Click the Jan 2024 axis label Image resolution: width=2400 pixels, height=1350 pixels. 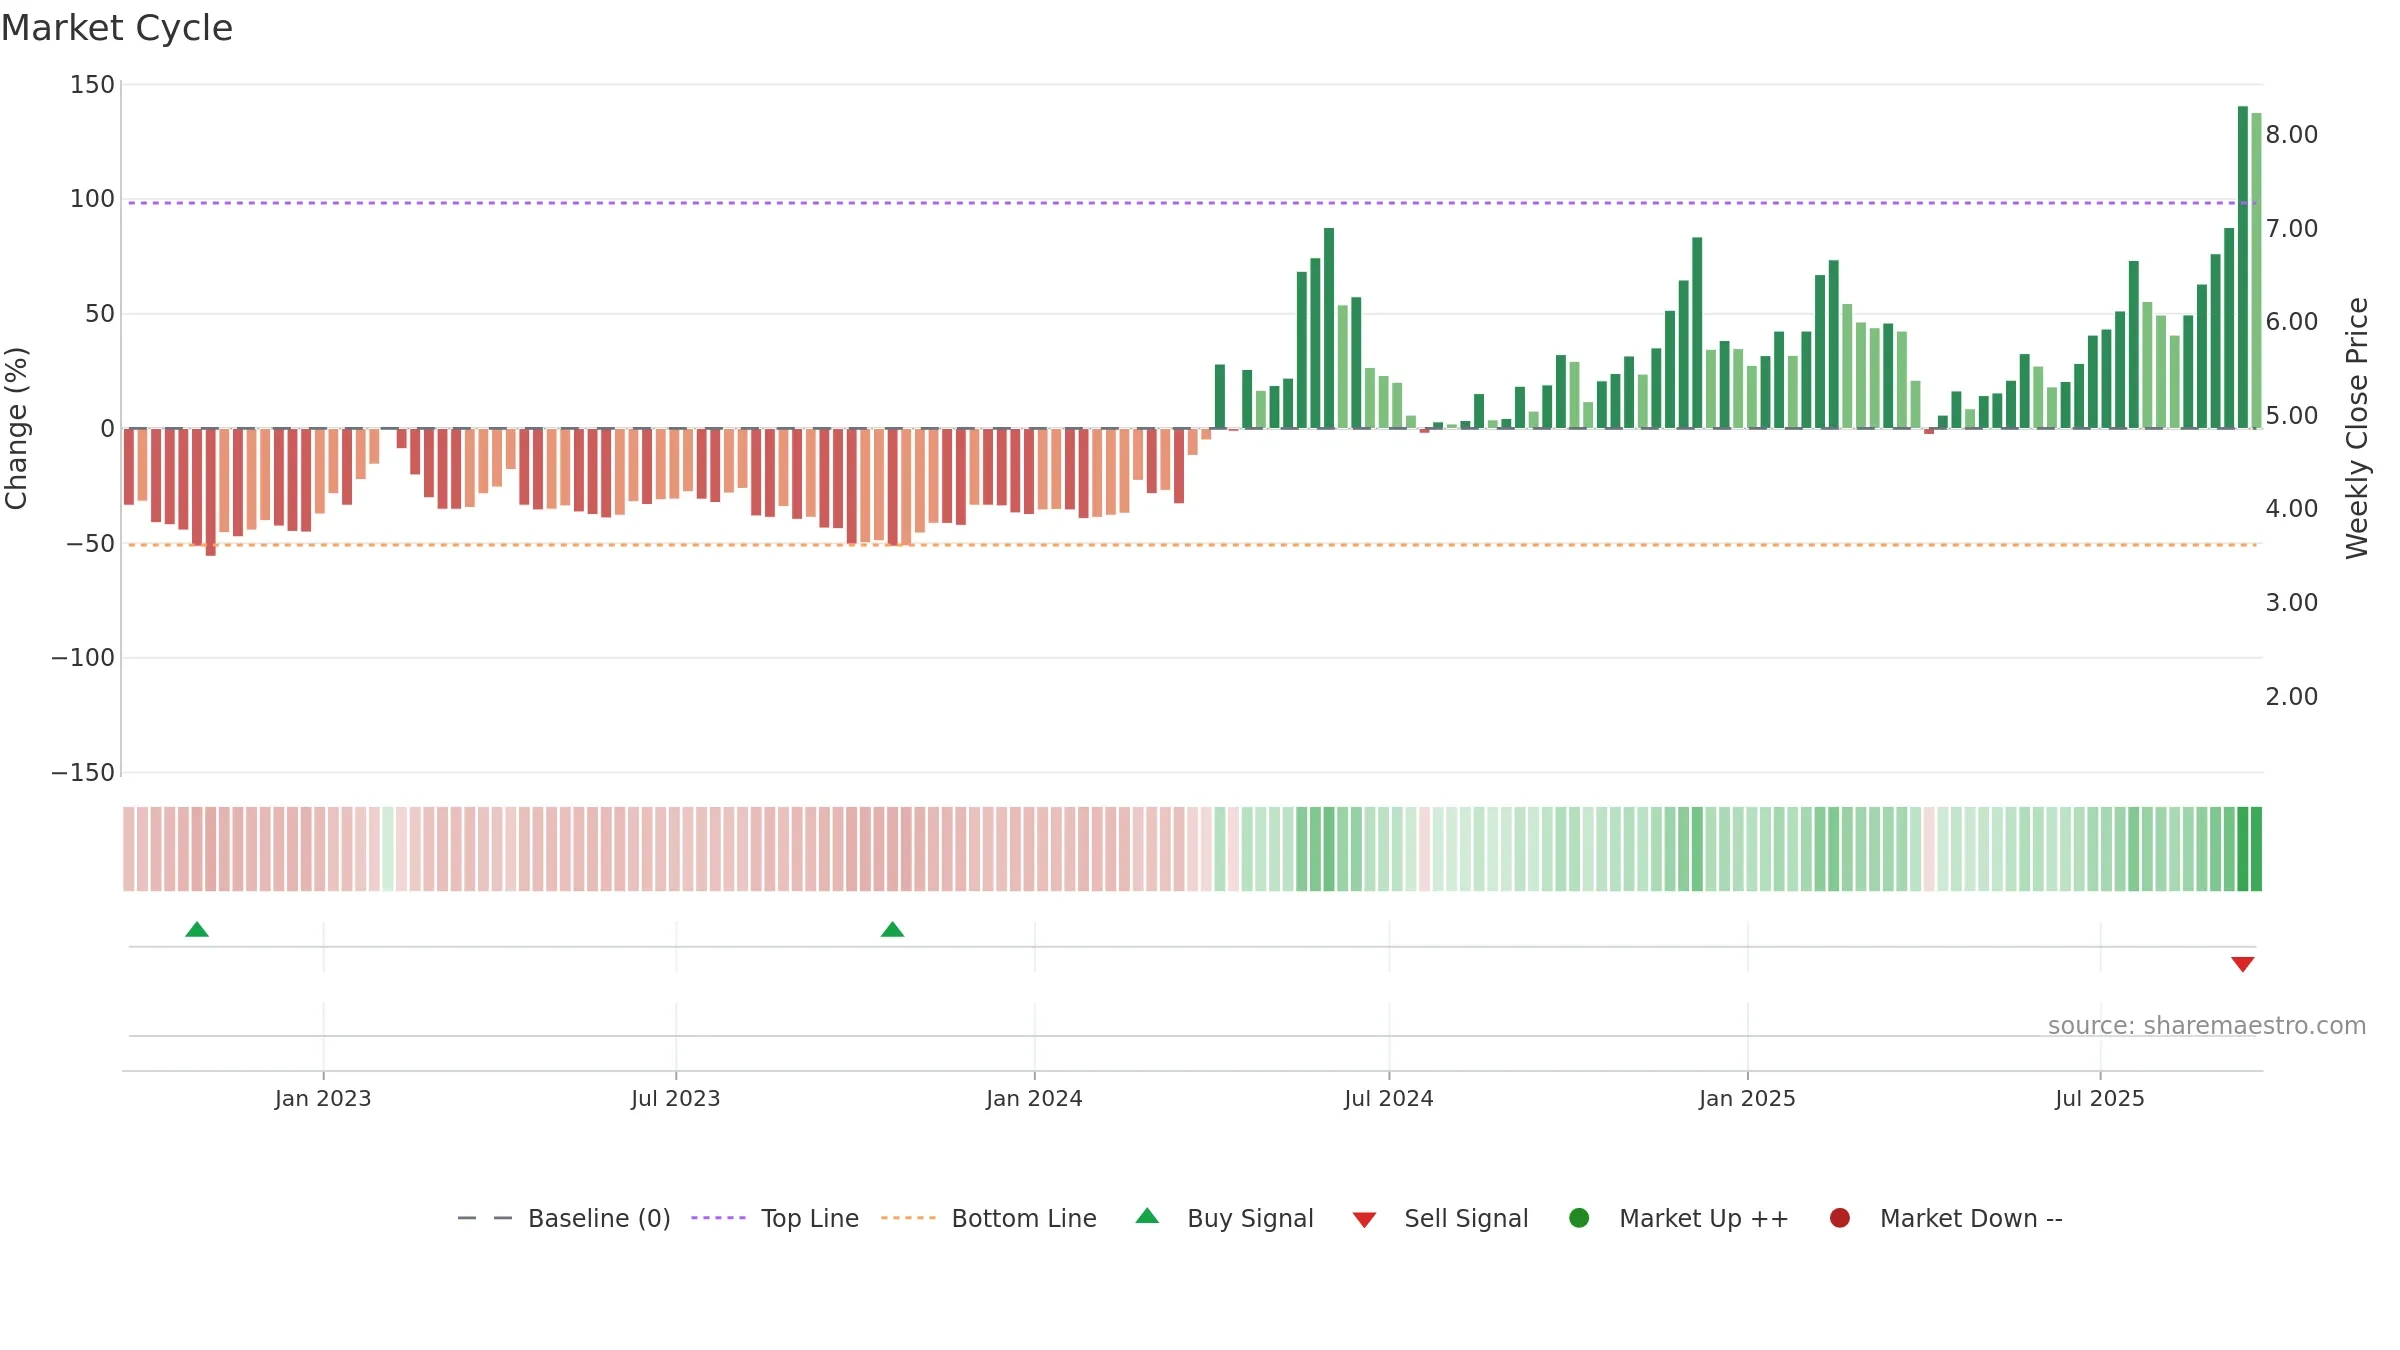(x=1034, y=1099)
